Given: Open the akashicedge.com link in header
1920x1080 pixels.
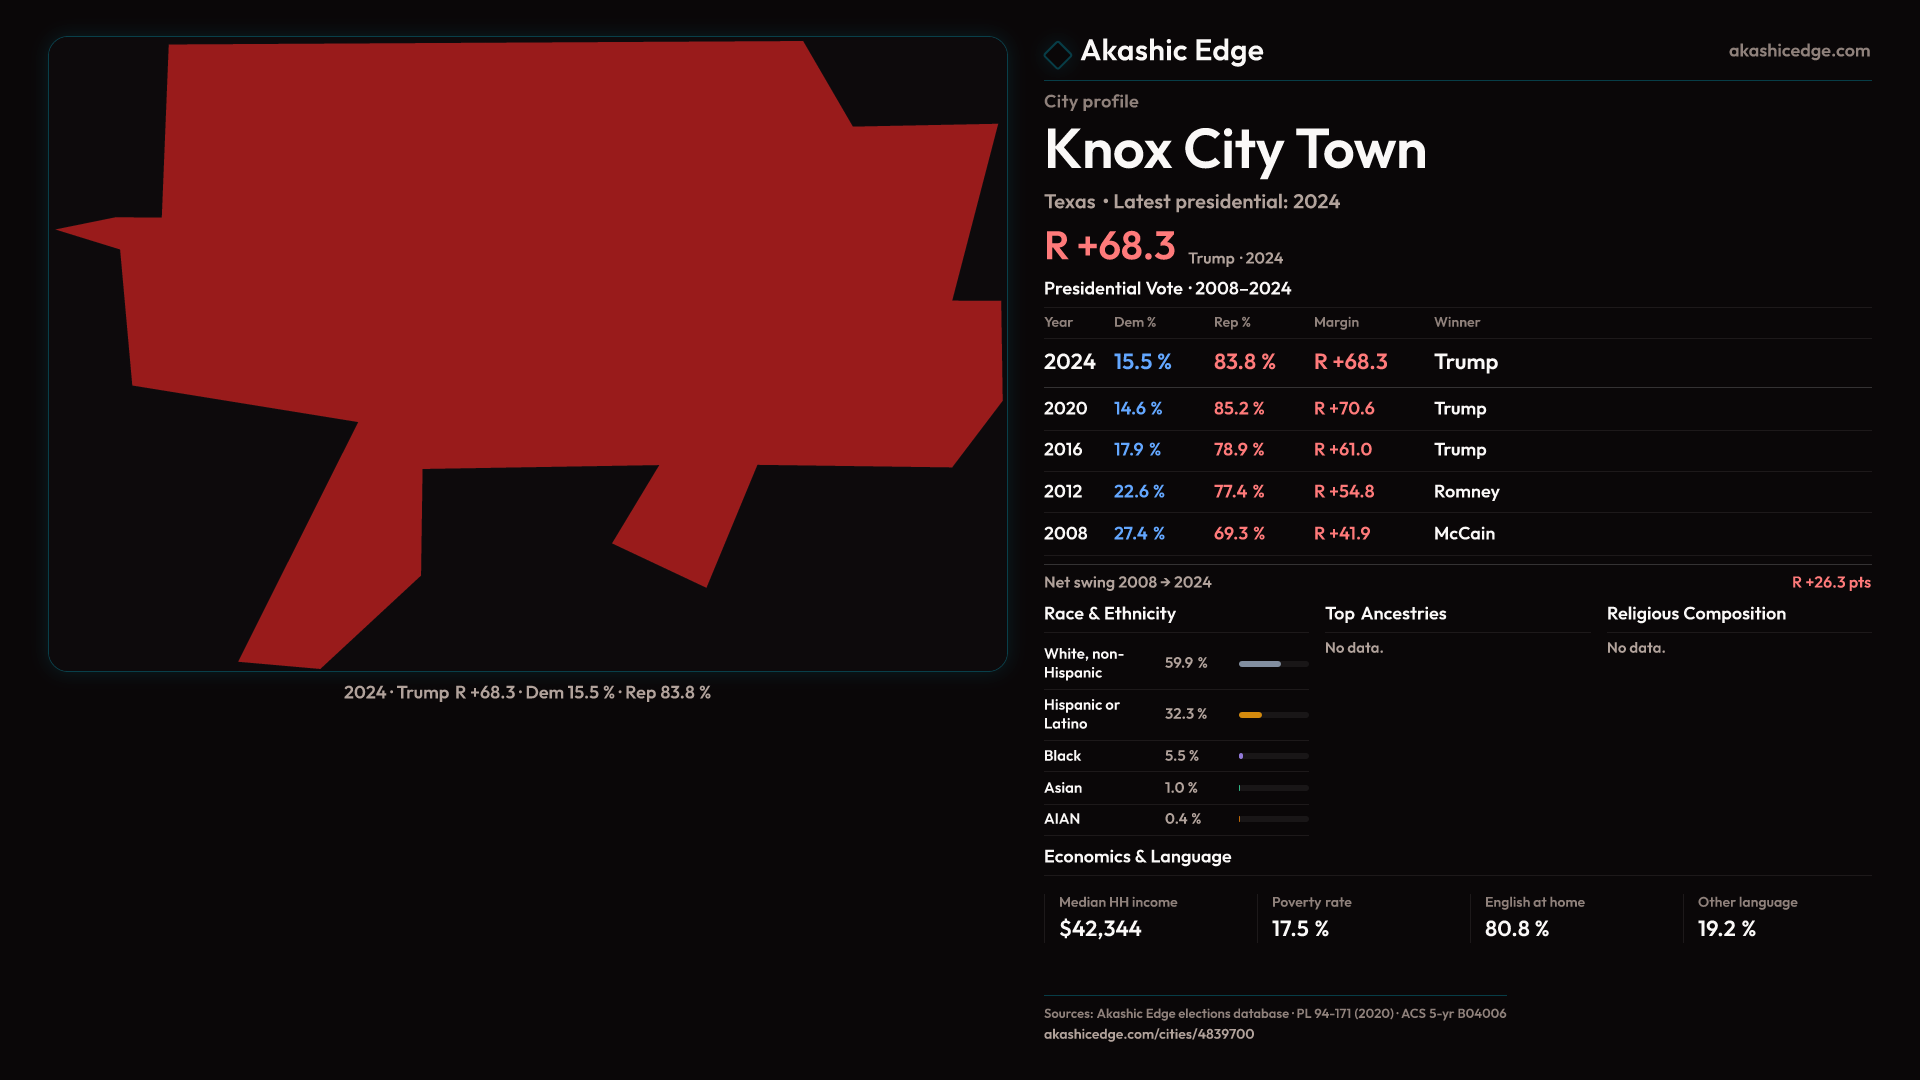Looking at the screenshot, I should click(1798, 51).
